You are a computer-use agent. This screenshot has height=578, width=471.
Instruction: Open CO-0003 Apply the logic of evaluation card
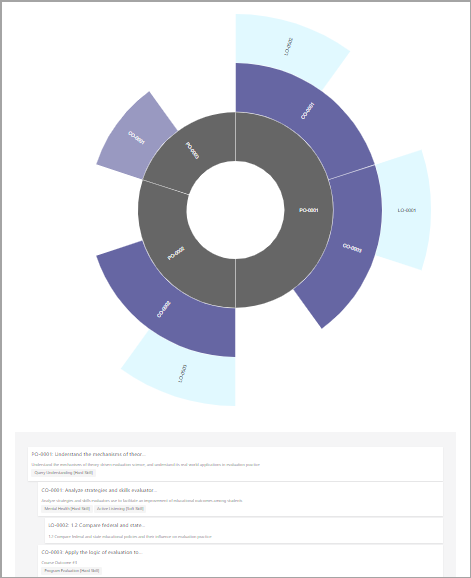click(240, 561)
